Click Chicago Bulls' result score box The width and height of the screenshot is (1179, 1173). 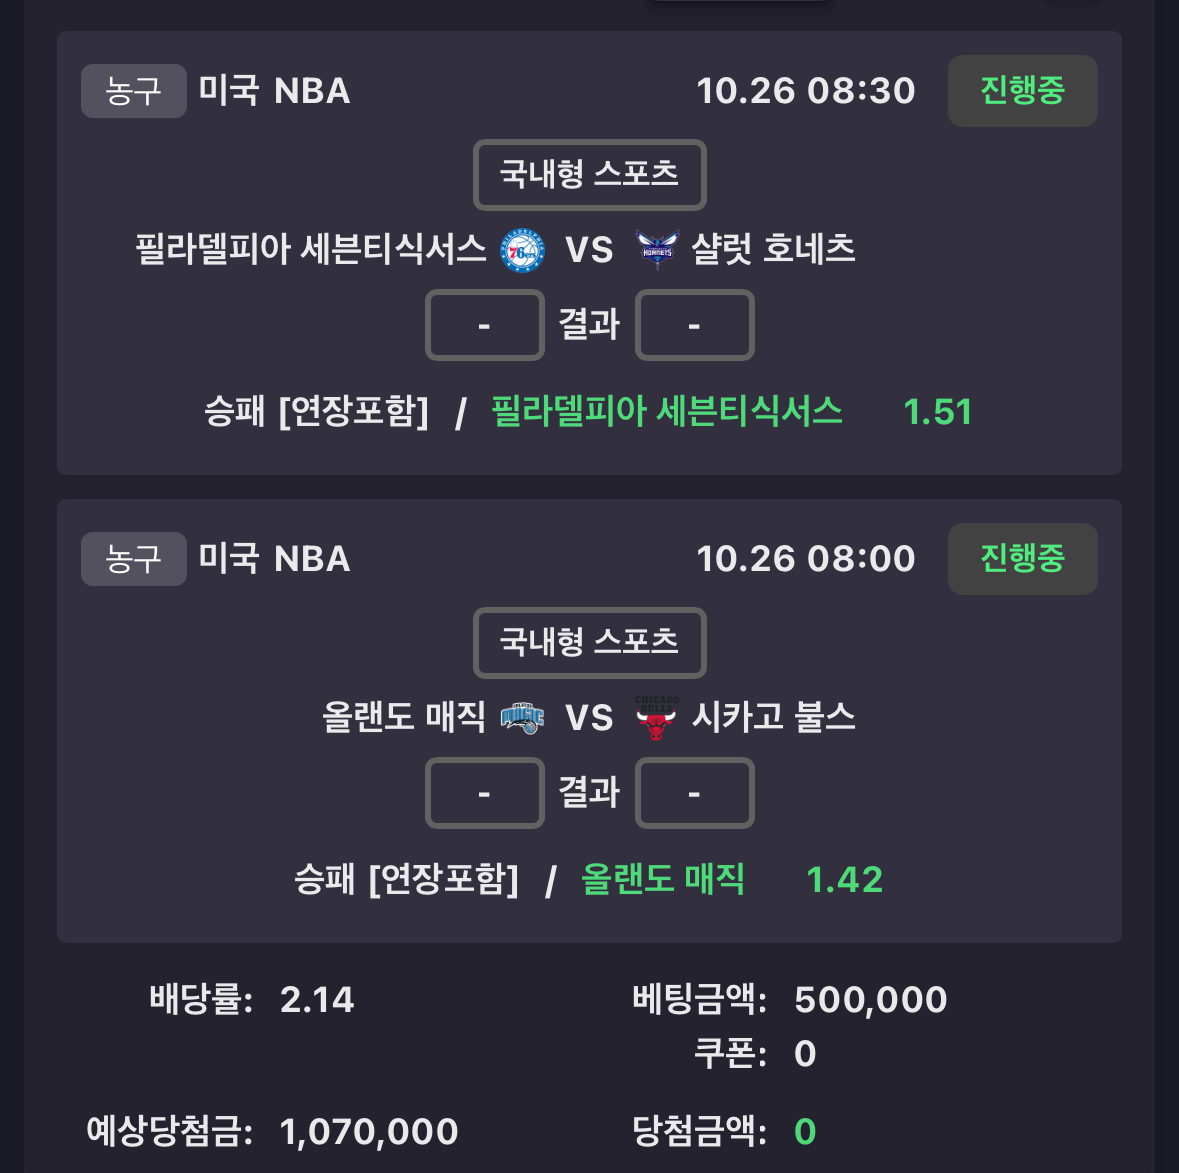click(x=694, y=793)
